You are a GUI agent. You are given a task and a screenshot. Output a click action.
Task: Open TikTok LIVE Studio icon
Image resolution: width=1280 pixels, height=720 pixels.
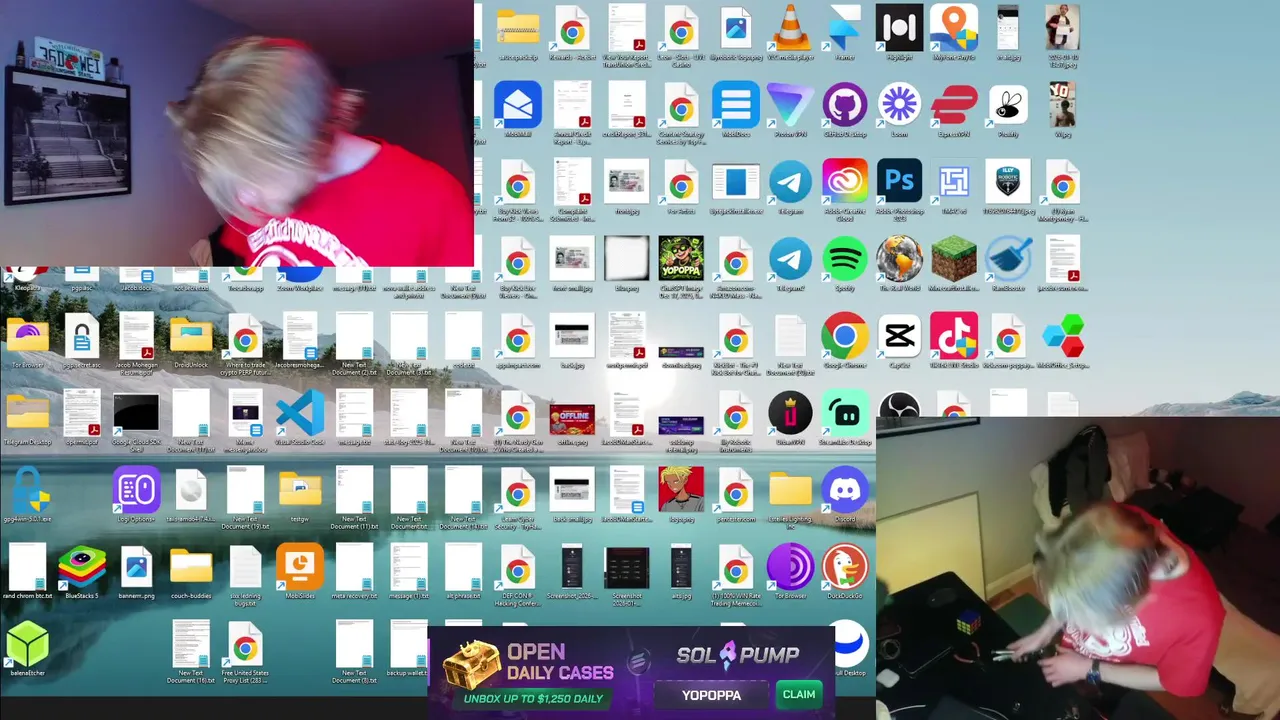953,336
